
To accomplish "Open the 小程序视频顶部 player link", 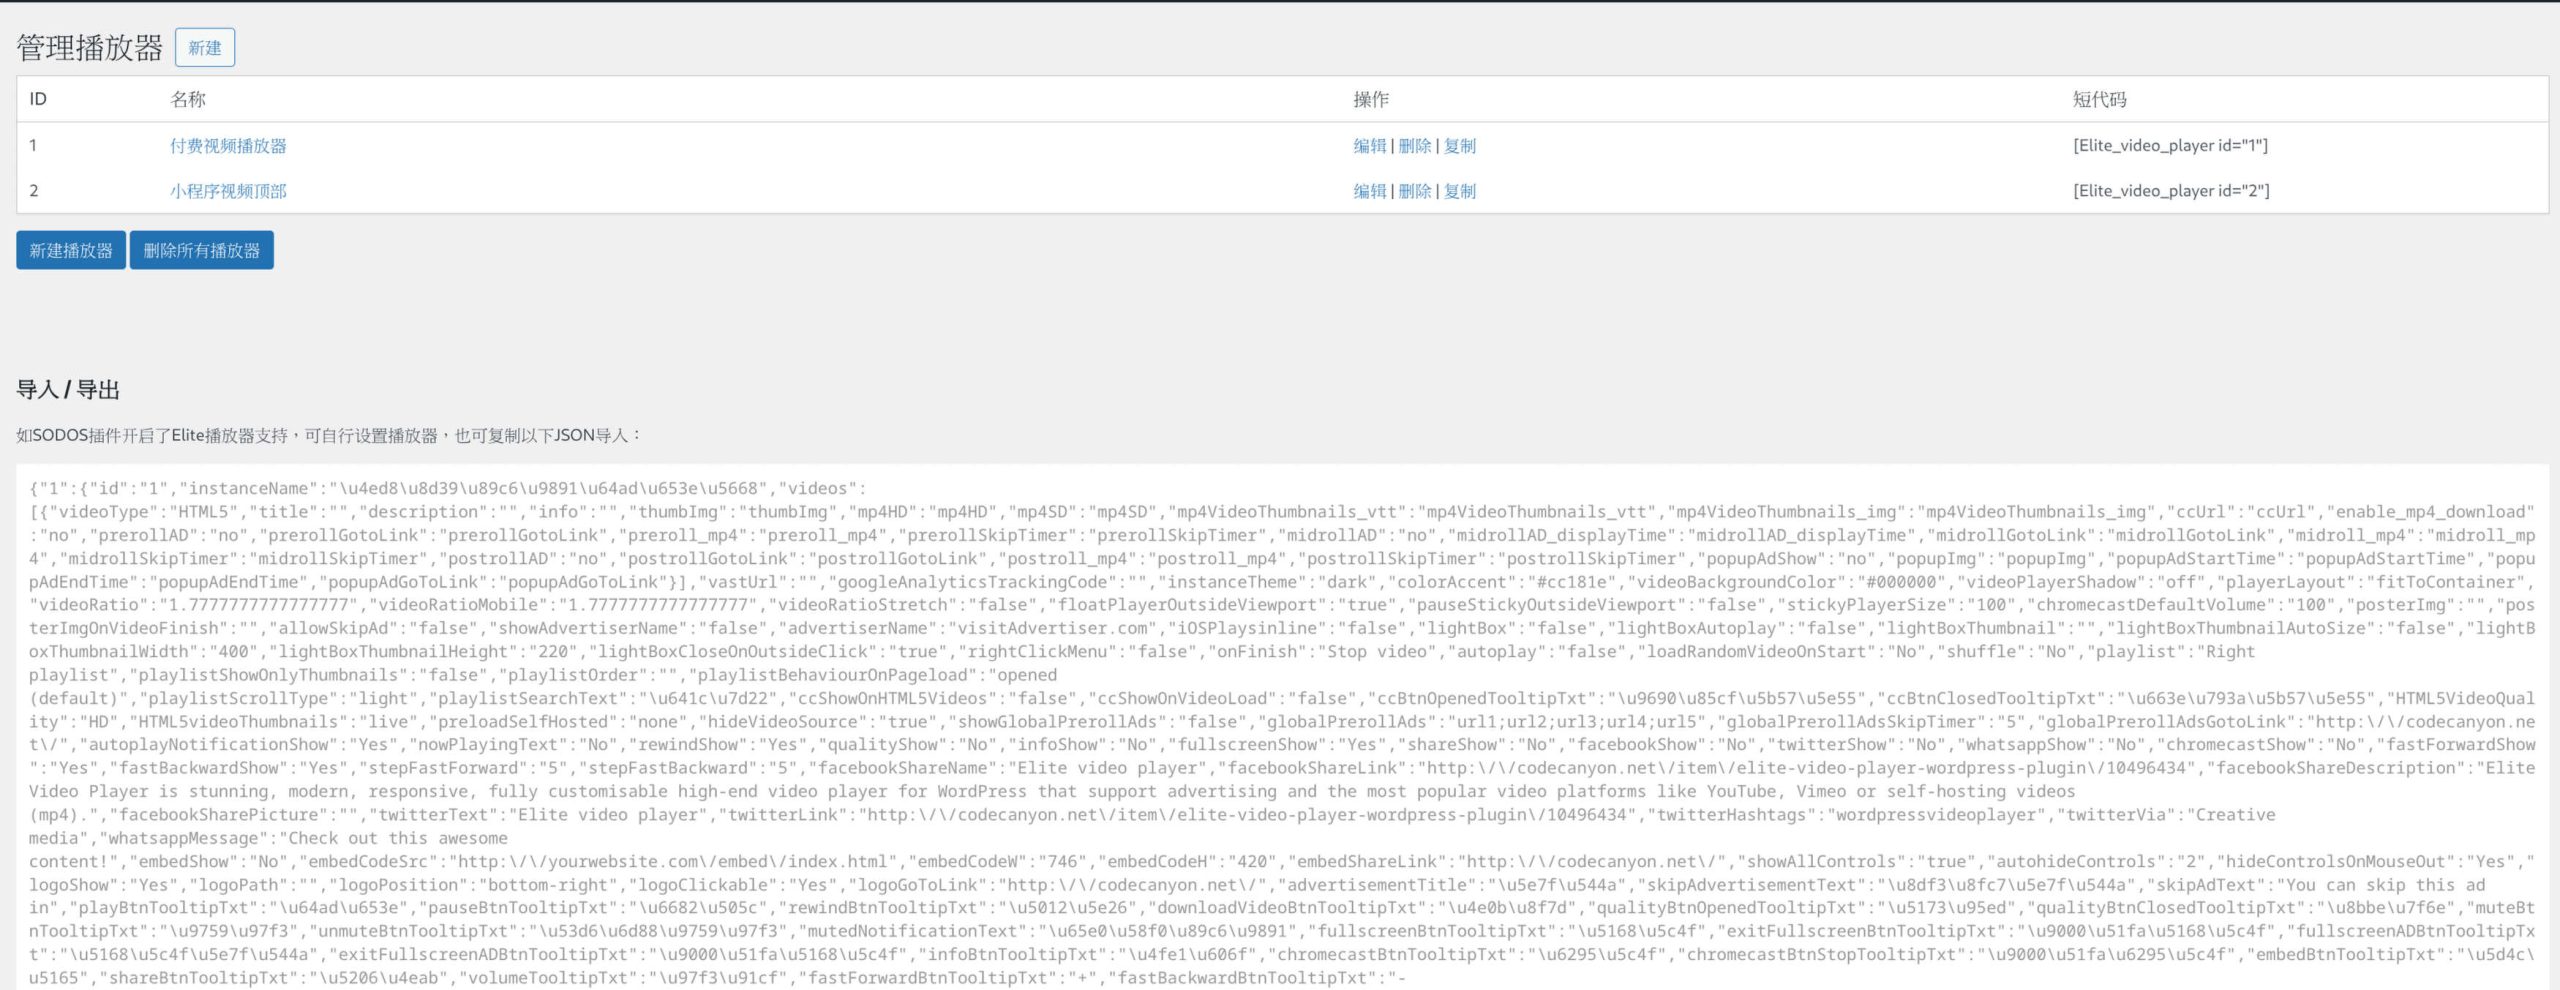I will (x=228, y=191).
